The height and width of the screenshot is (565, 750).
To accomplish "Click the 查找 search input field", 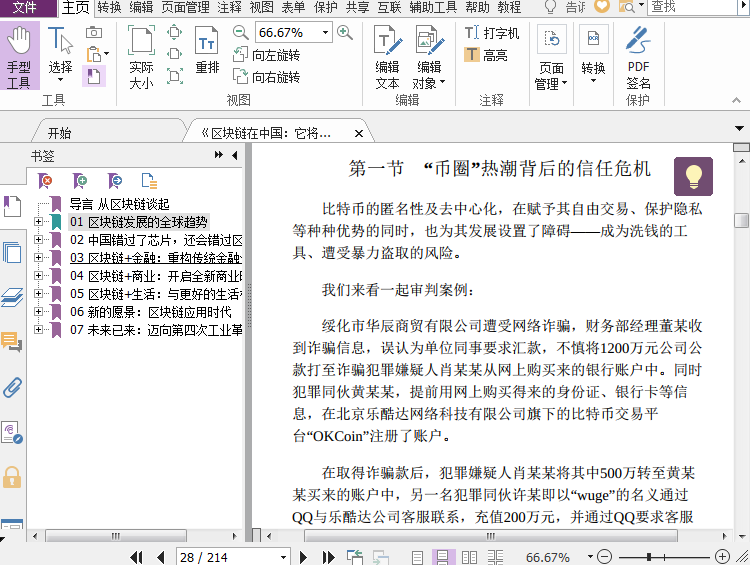I will (x=691, y=7).
